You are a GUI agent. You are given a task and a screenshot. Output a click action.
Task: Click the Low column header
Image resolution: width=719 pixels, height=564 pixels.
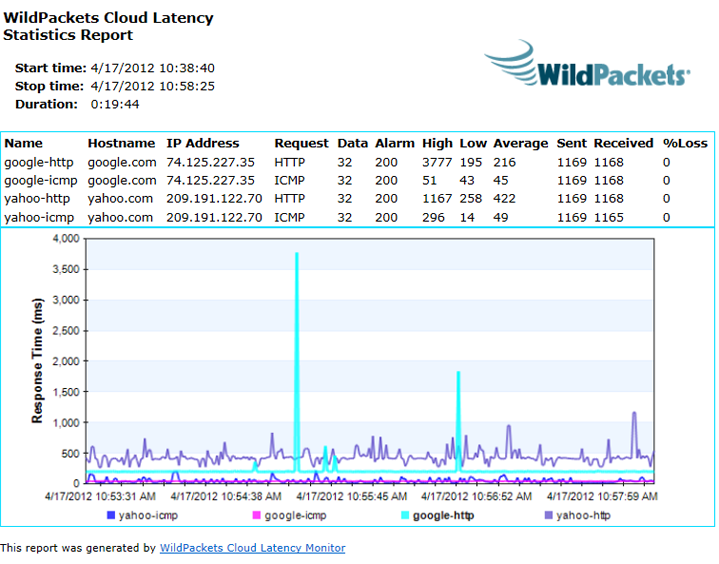[473, 143]
